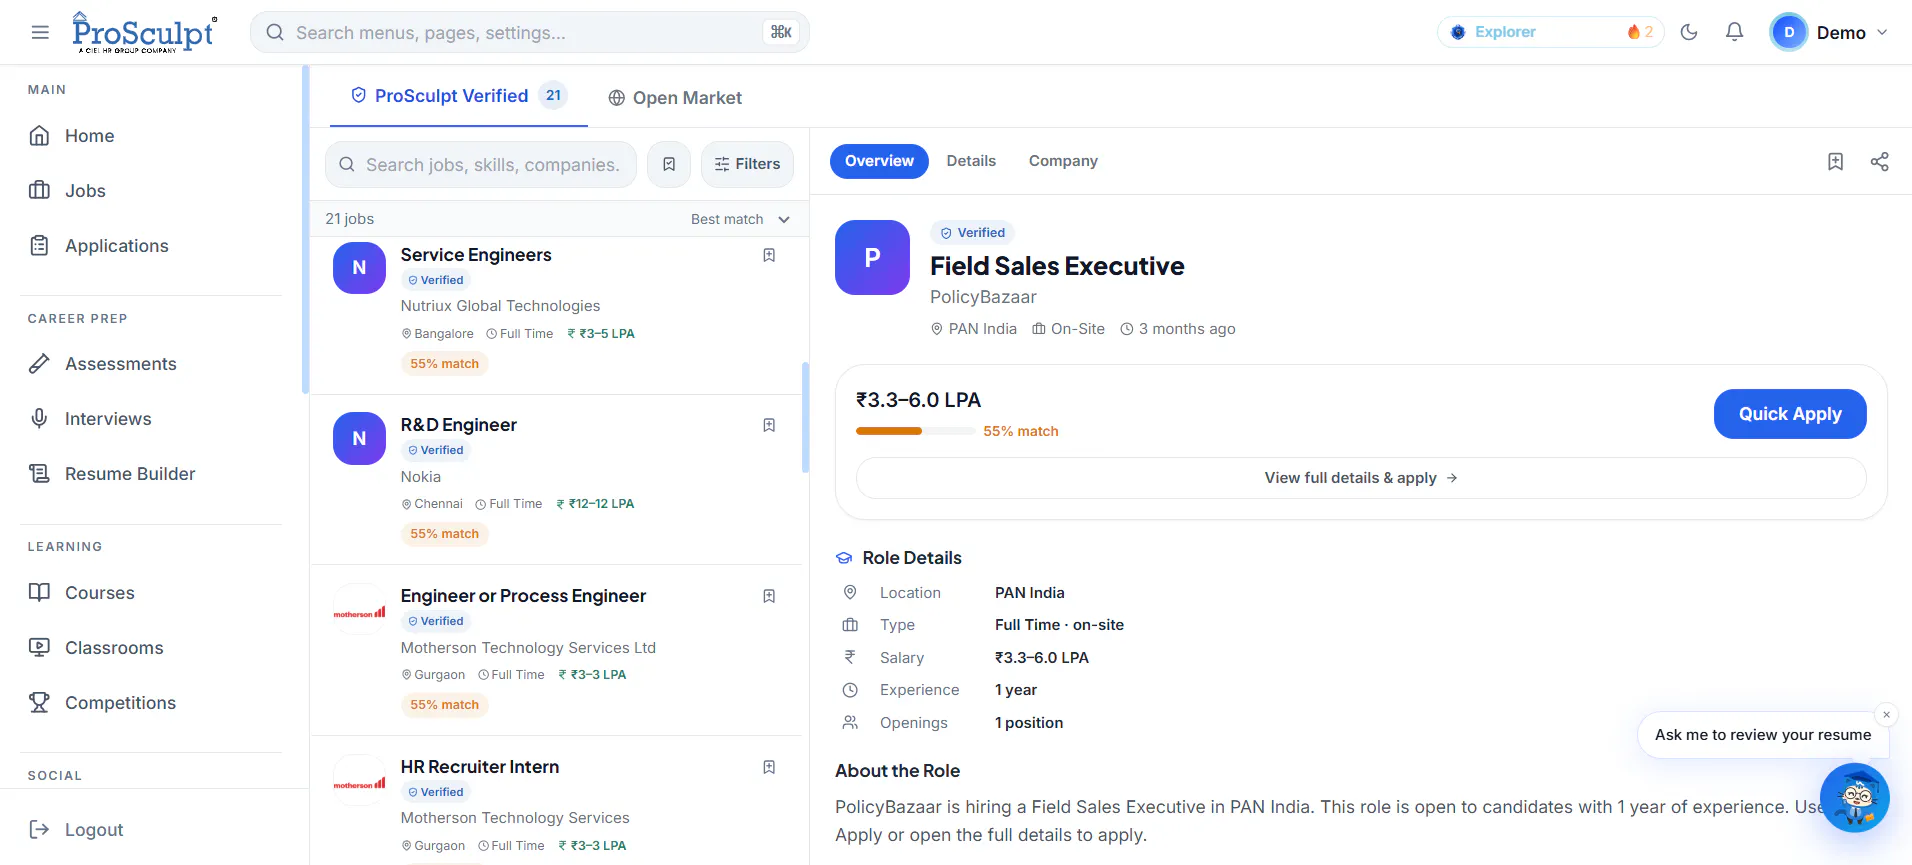Open the assistant chatbot avatar

1855,798
